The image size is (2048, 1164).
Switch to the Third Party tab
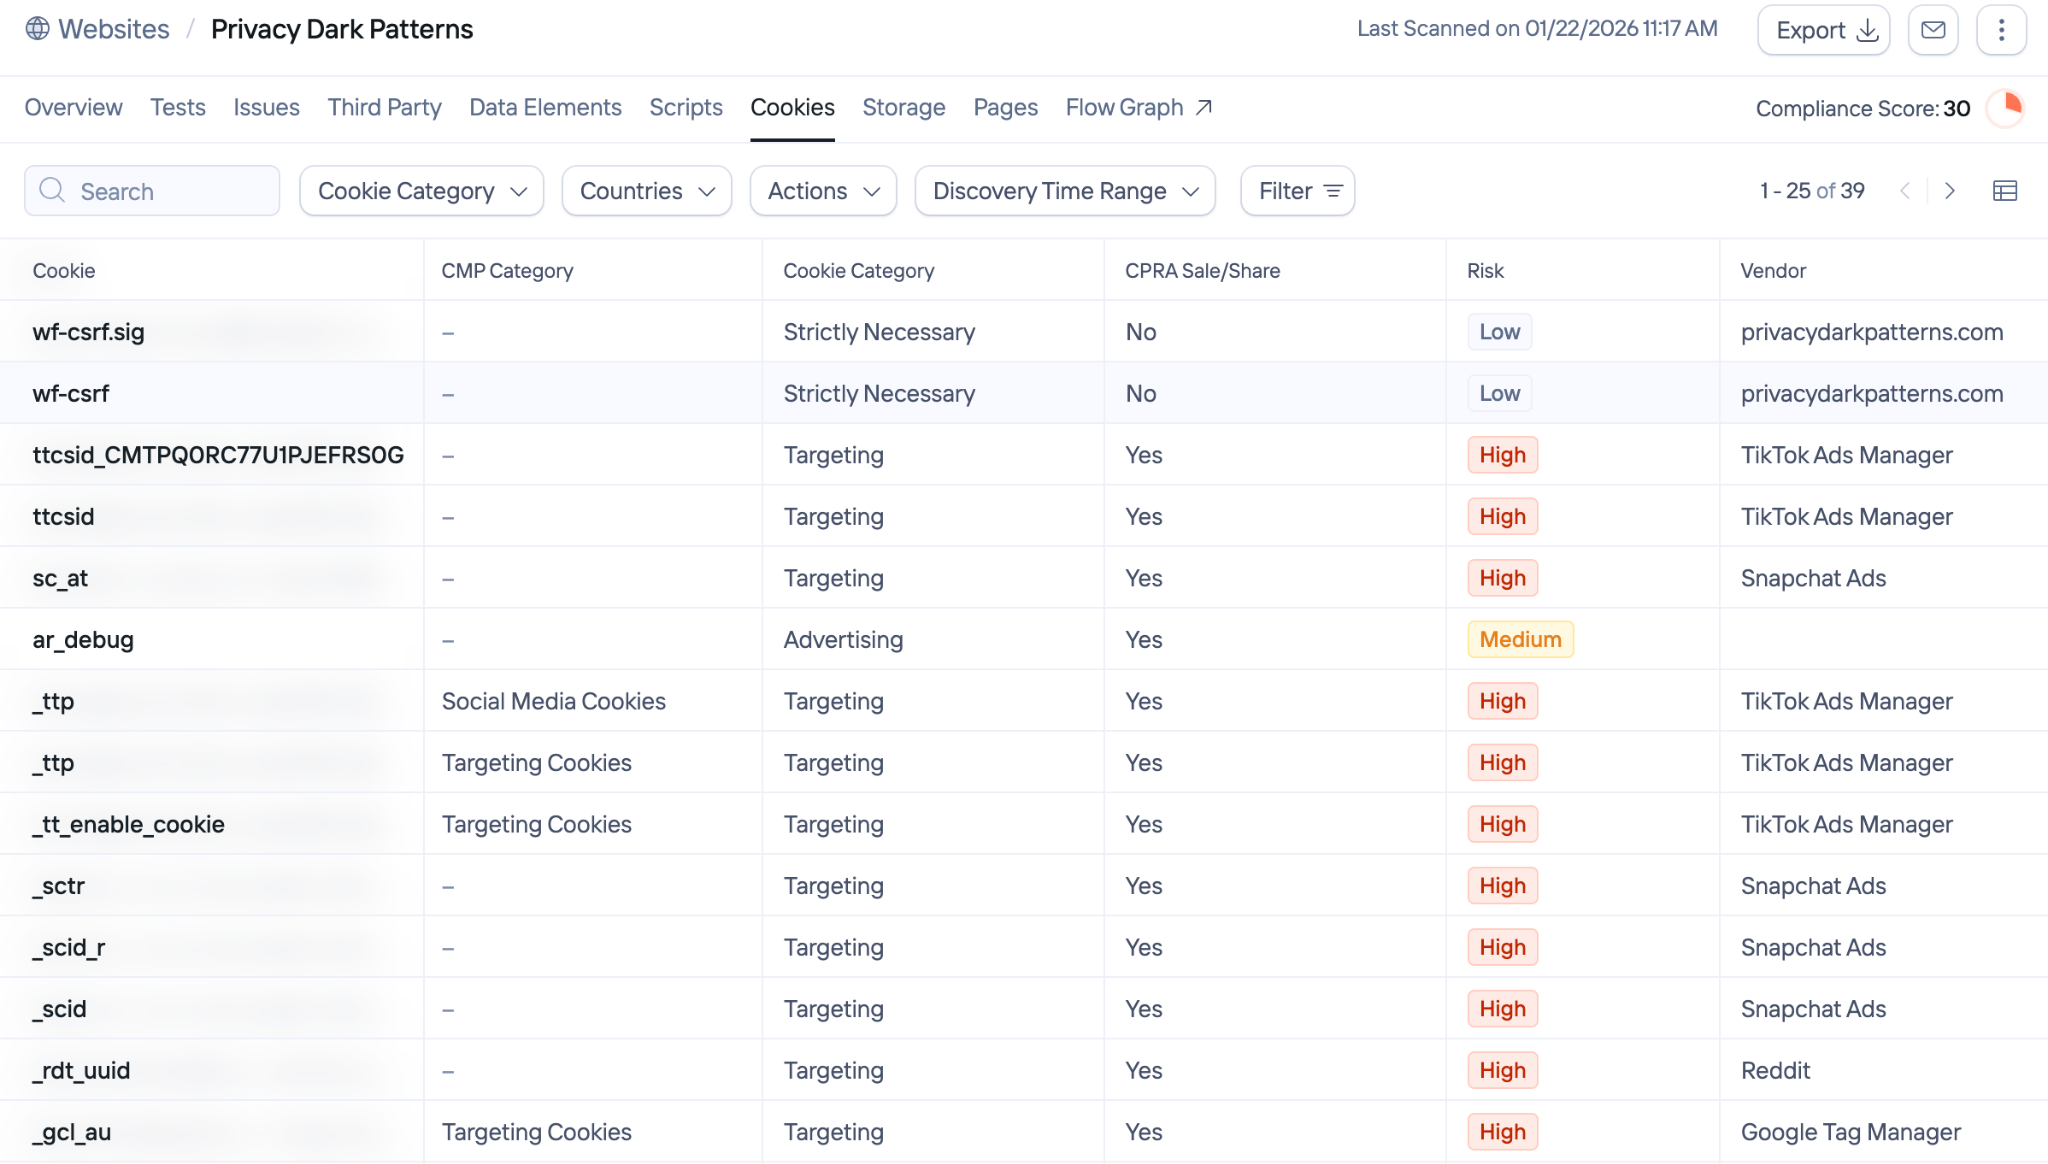pos(384,107)
